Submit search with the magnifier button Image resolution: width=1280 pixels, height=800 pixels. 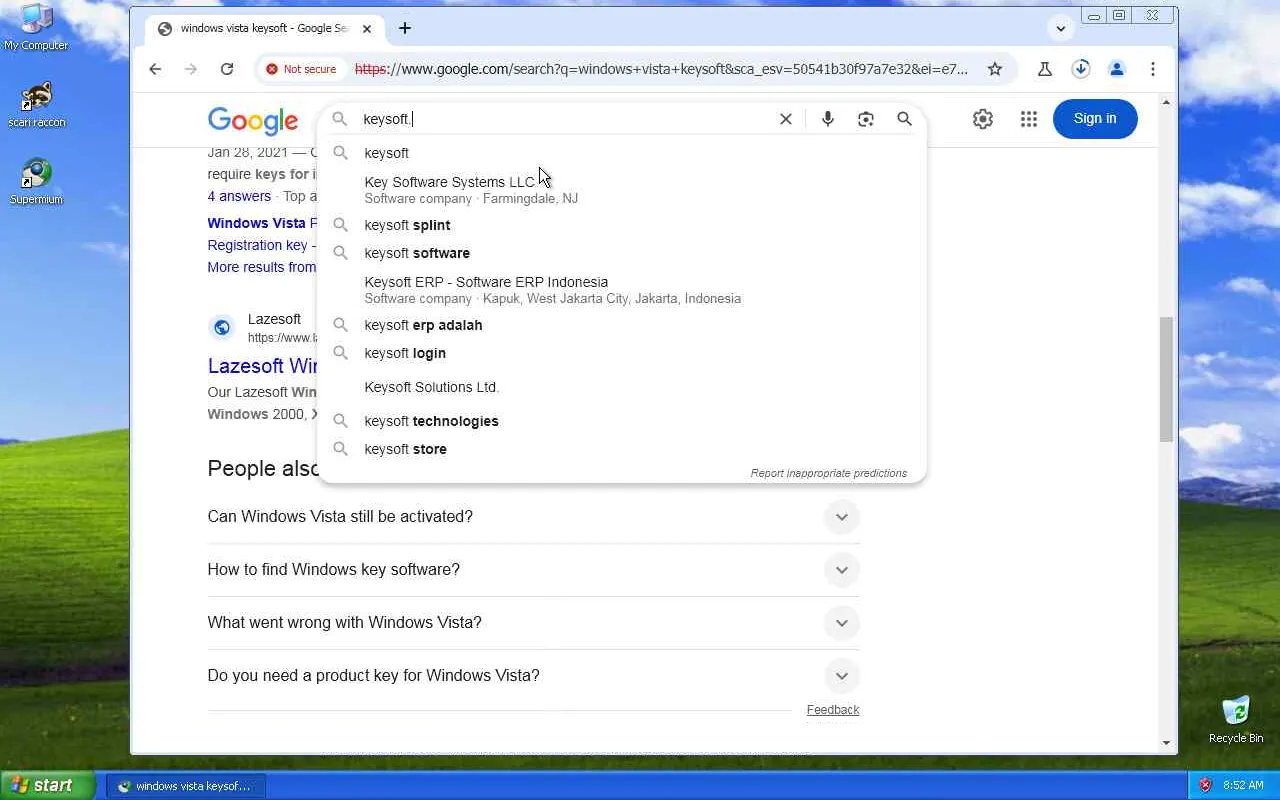(904, 119)
